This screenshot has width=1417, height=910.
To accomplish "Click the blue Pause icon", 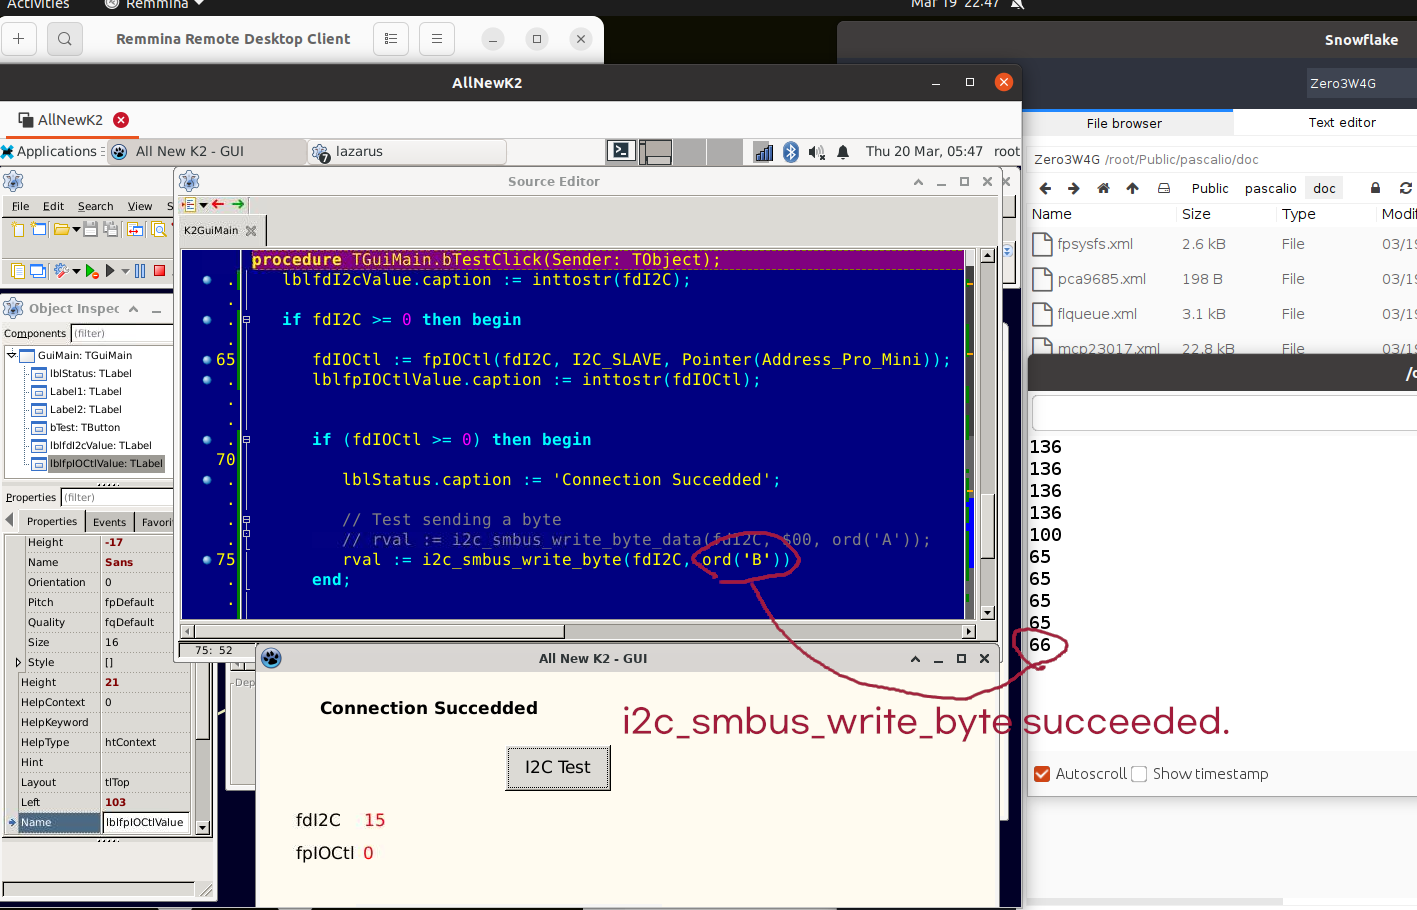I will point(140,271).
